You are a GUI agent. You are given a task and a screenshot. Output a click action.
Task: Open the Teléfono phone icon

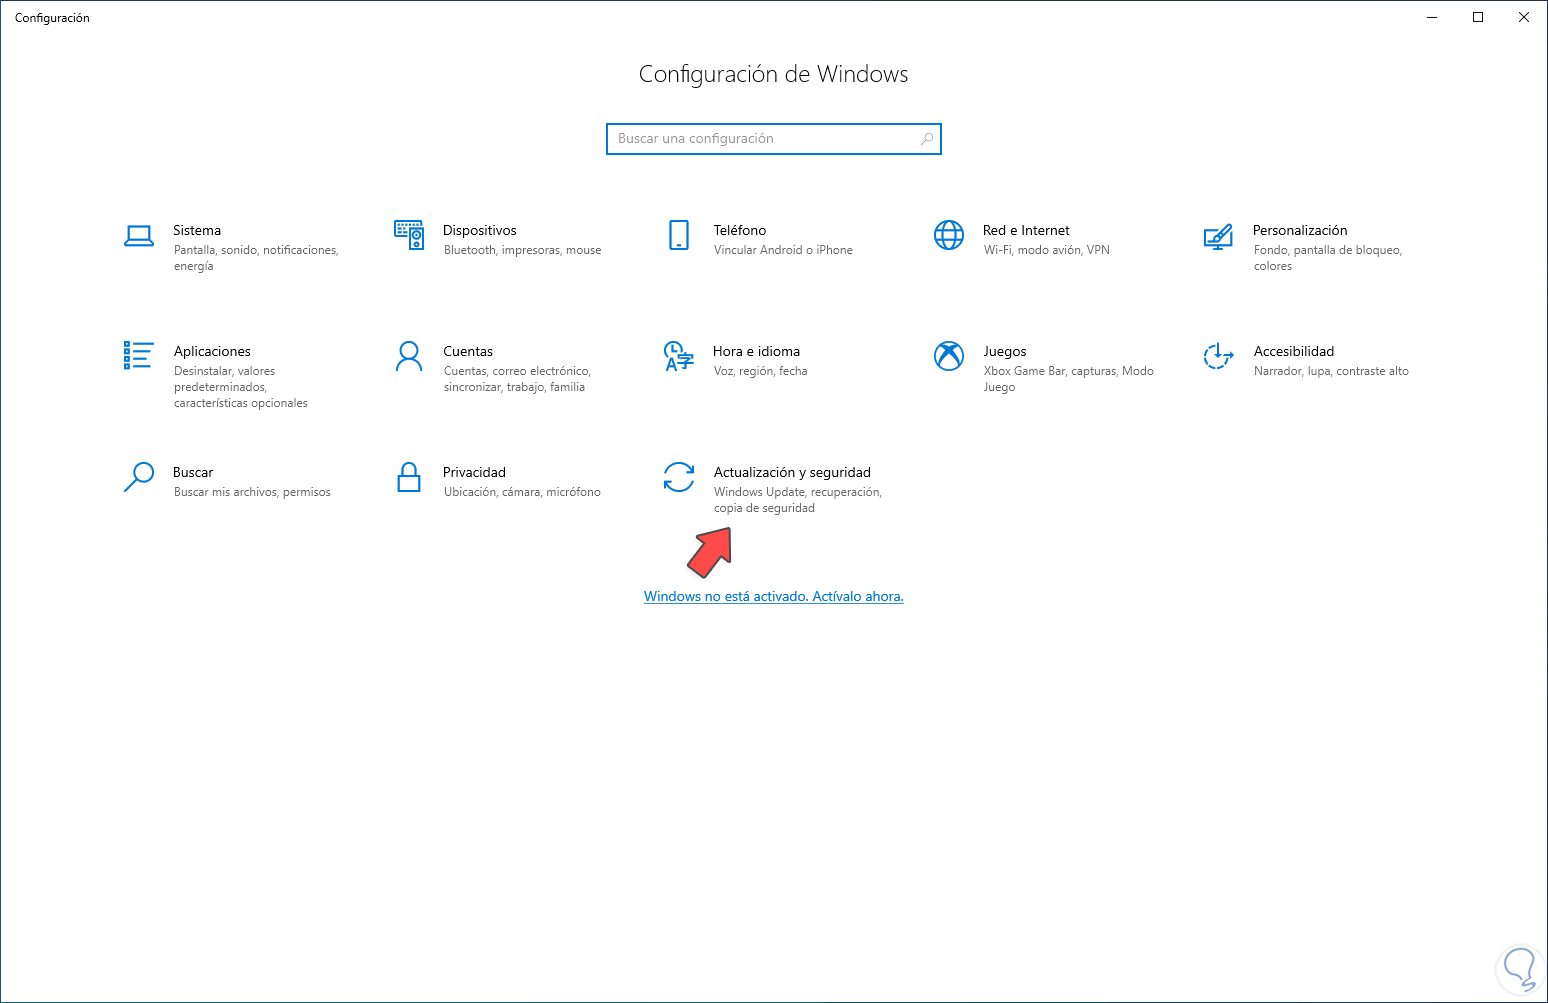click(679, 235)
